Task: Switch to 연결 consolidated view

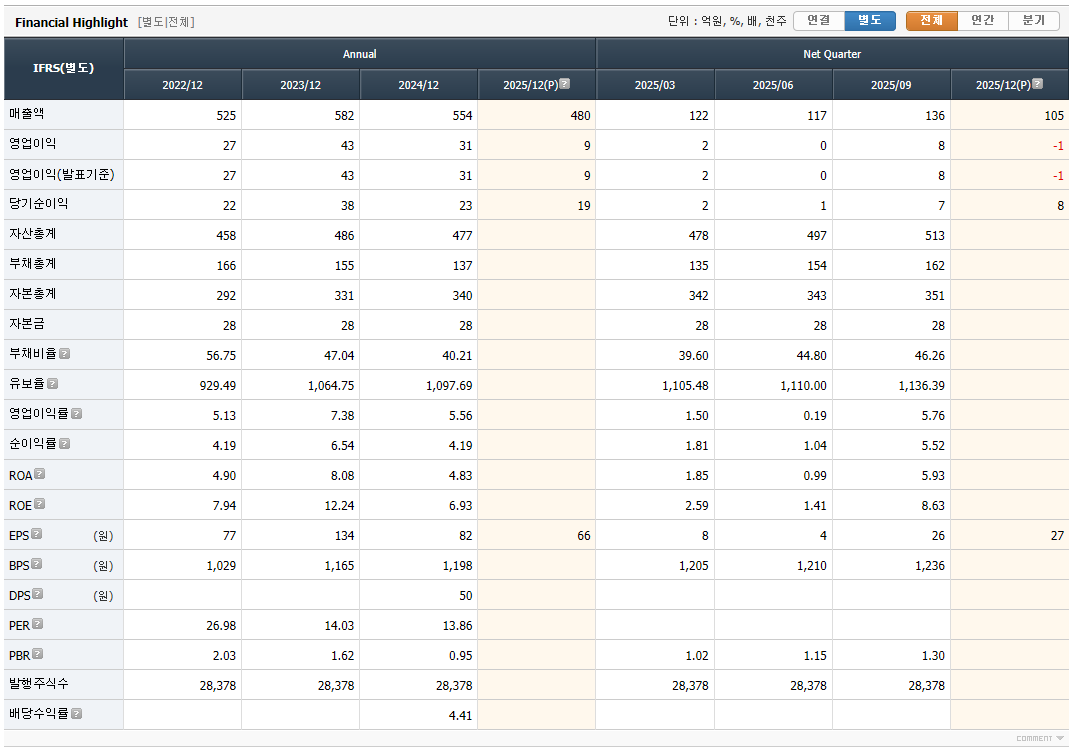Action: (819, 21)
